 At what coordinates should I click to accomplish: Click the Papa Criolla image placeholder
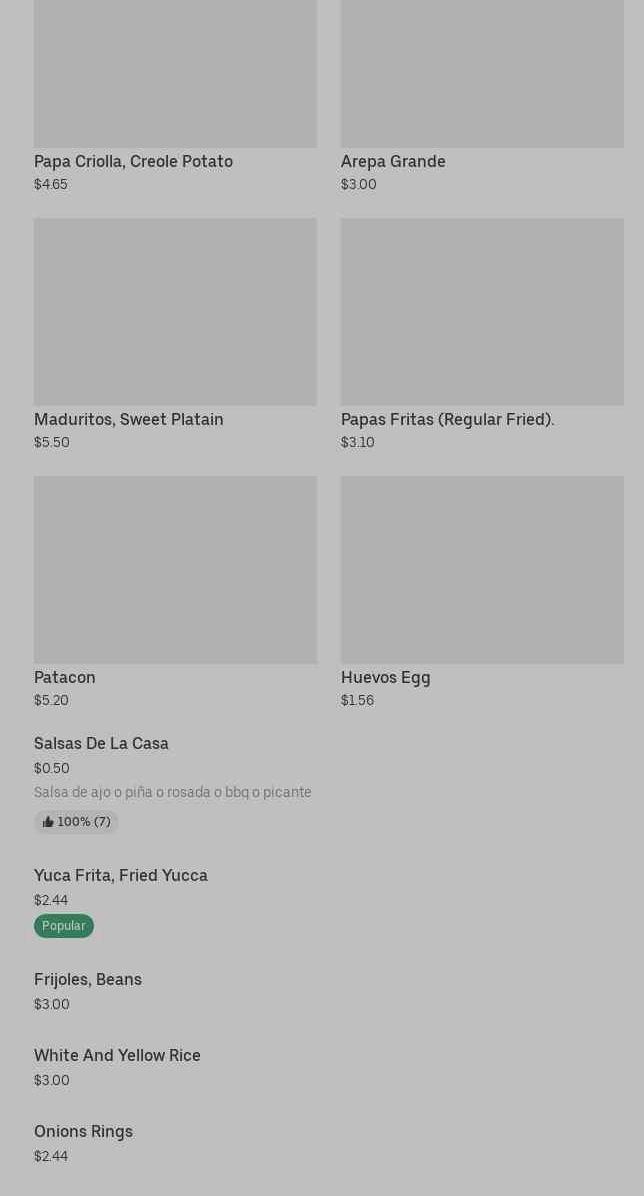point(175,70)
